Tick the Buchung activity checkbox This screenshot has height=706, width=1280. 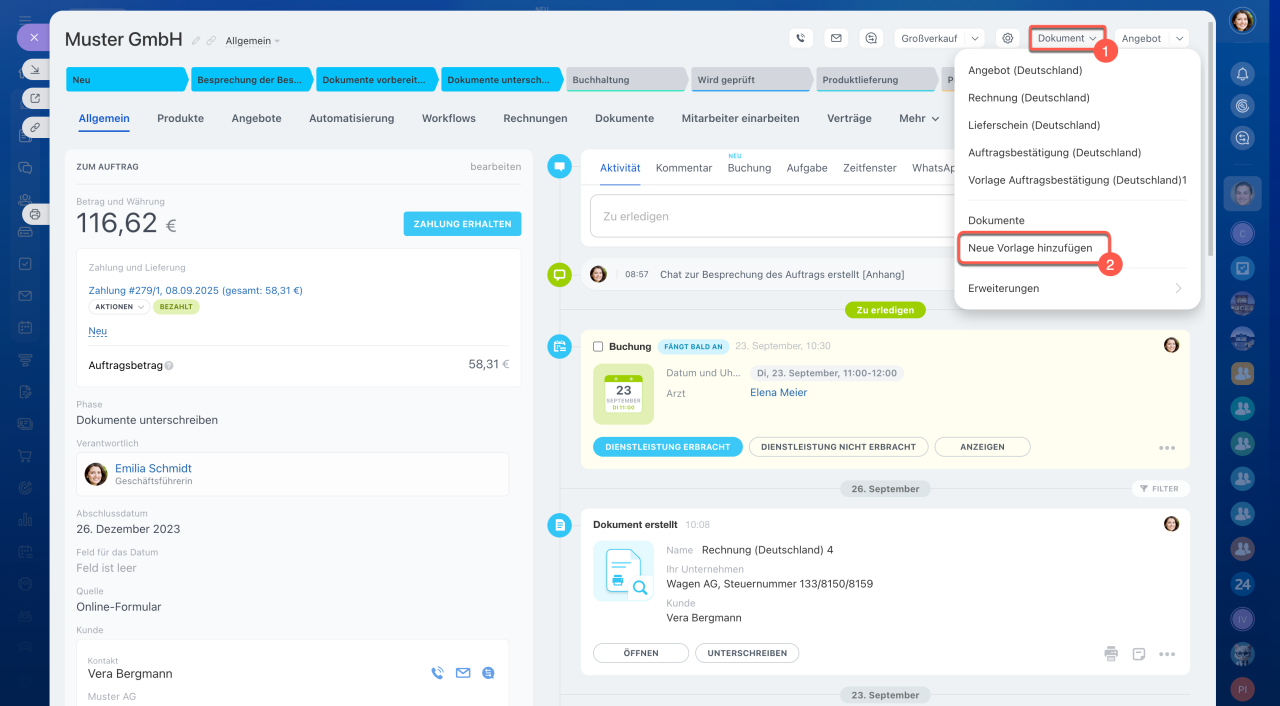click(598, 346)
